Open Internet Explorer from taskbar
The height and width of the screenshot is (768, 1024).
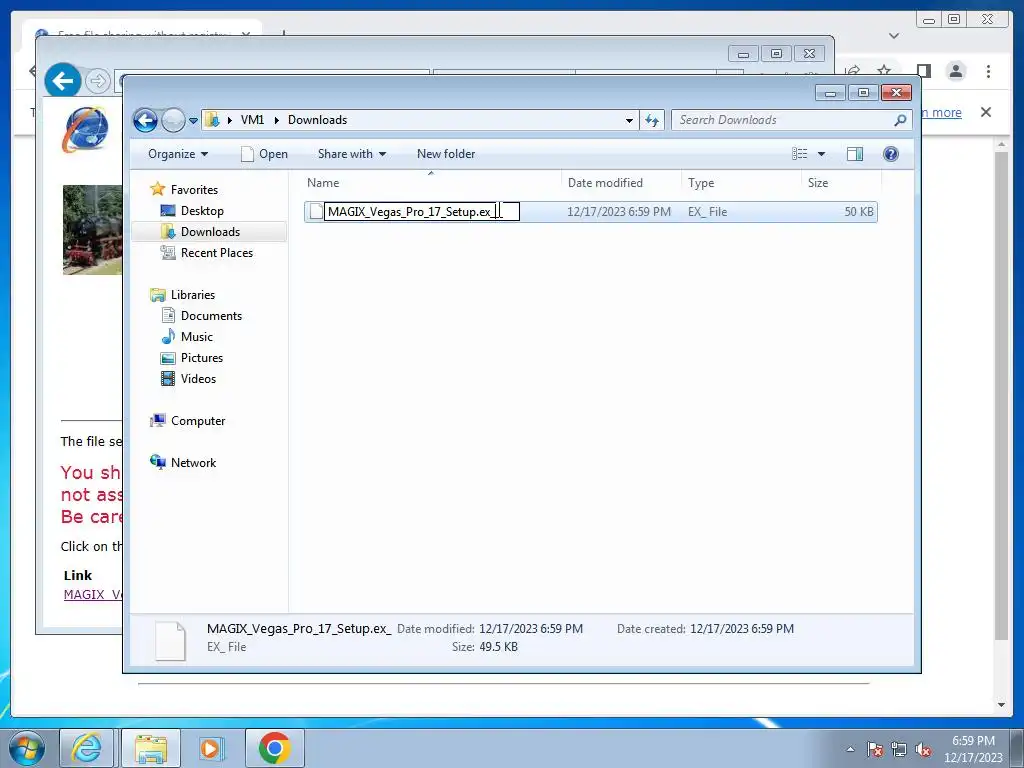tap(87, 748)
